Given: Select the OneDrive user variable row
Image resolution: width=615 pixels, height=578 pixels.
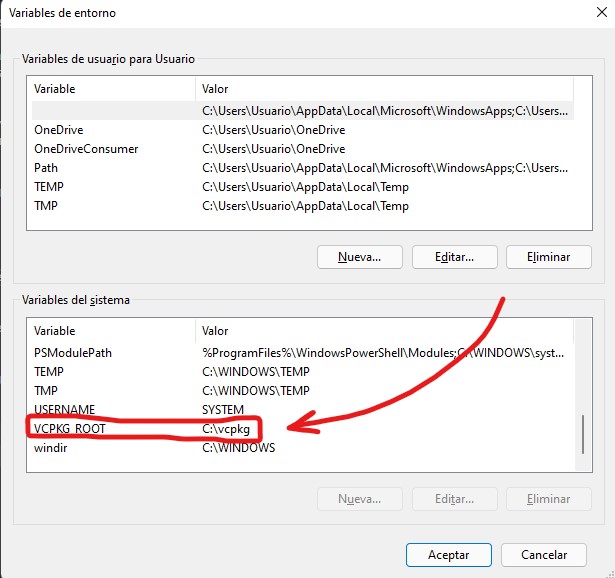Looking at the screenshot, I should pyautogui.click(x=303, y=130).
